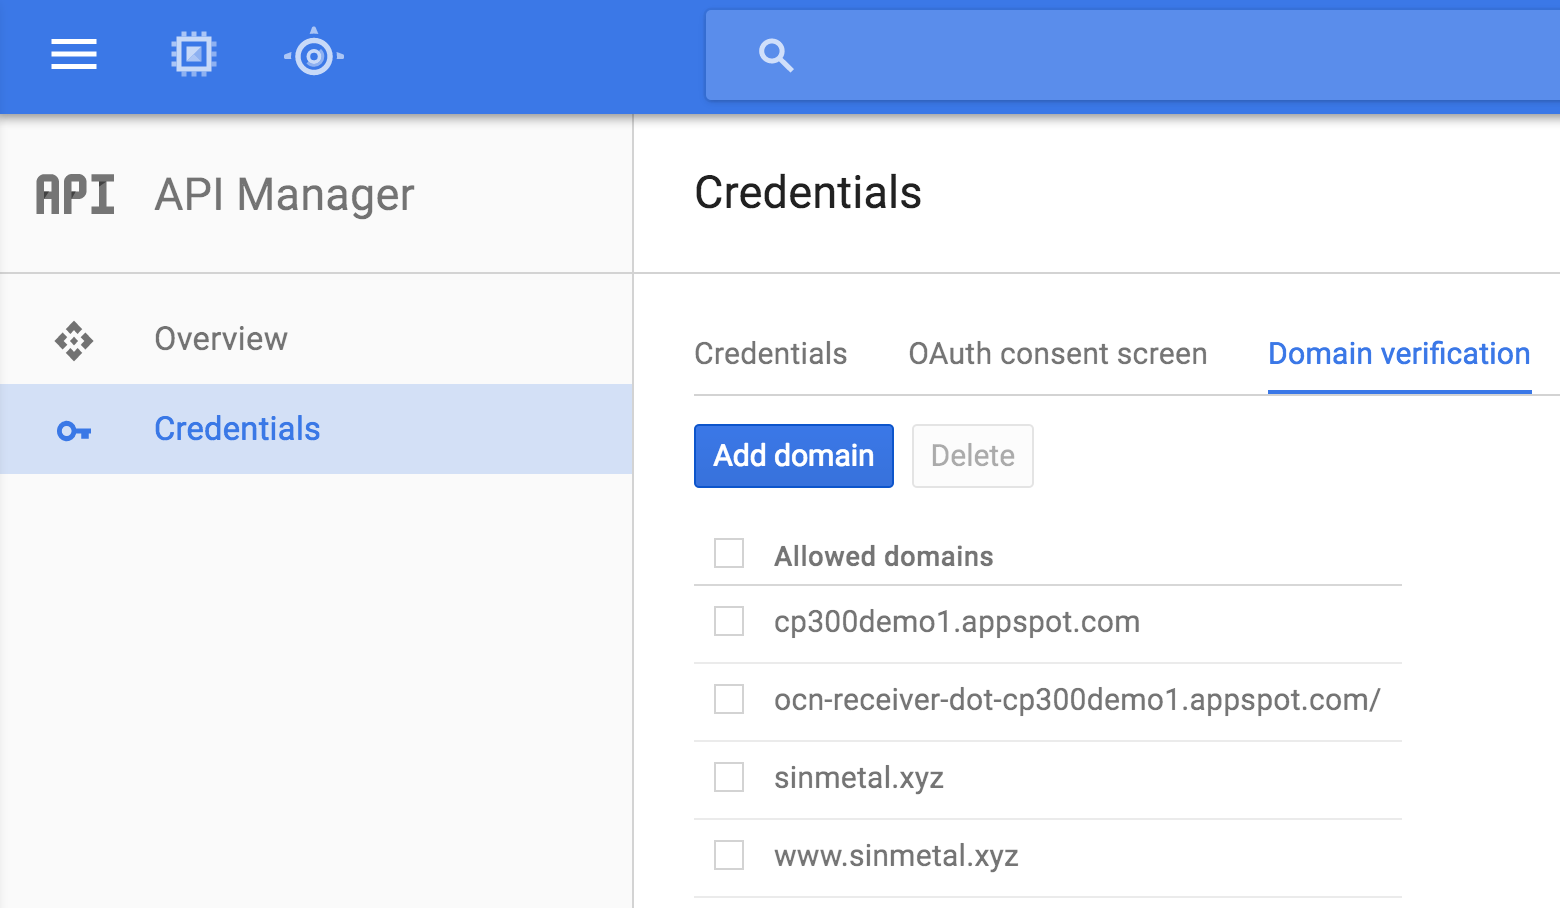Click the Overview diamond icon

click(74, 340)
